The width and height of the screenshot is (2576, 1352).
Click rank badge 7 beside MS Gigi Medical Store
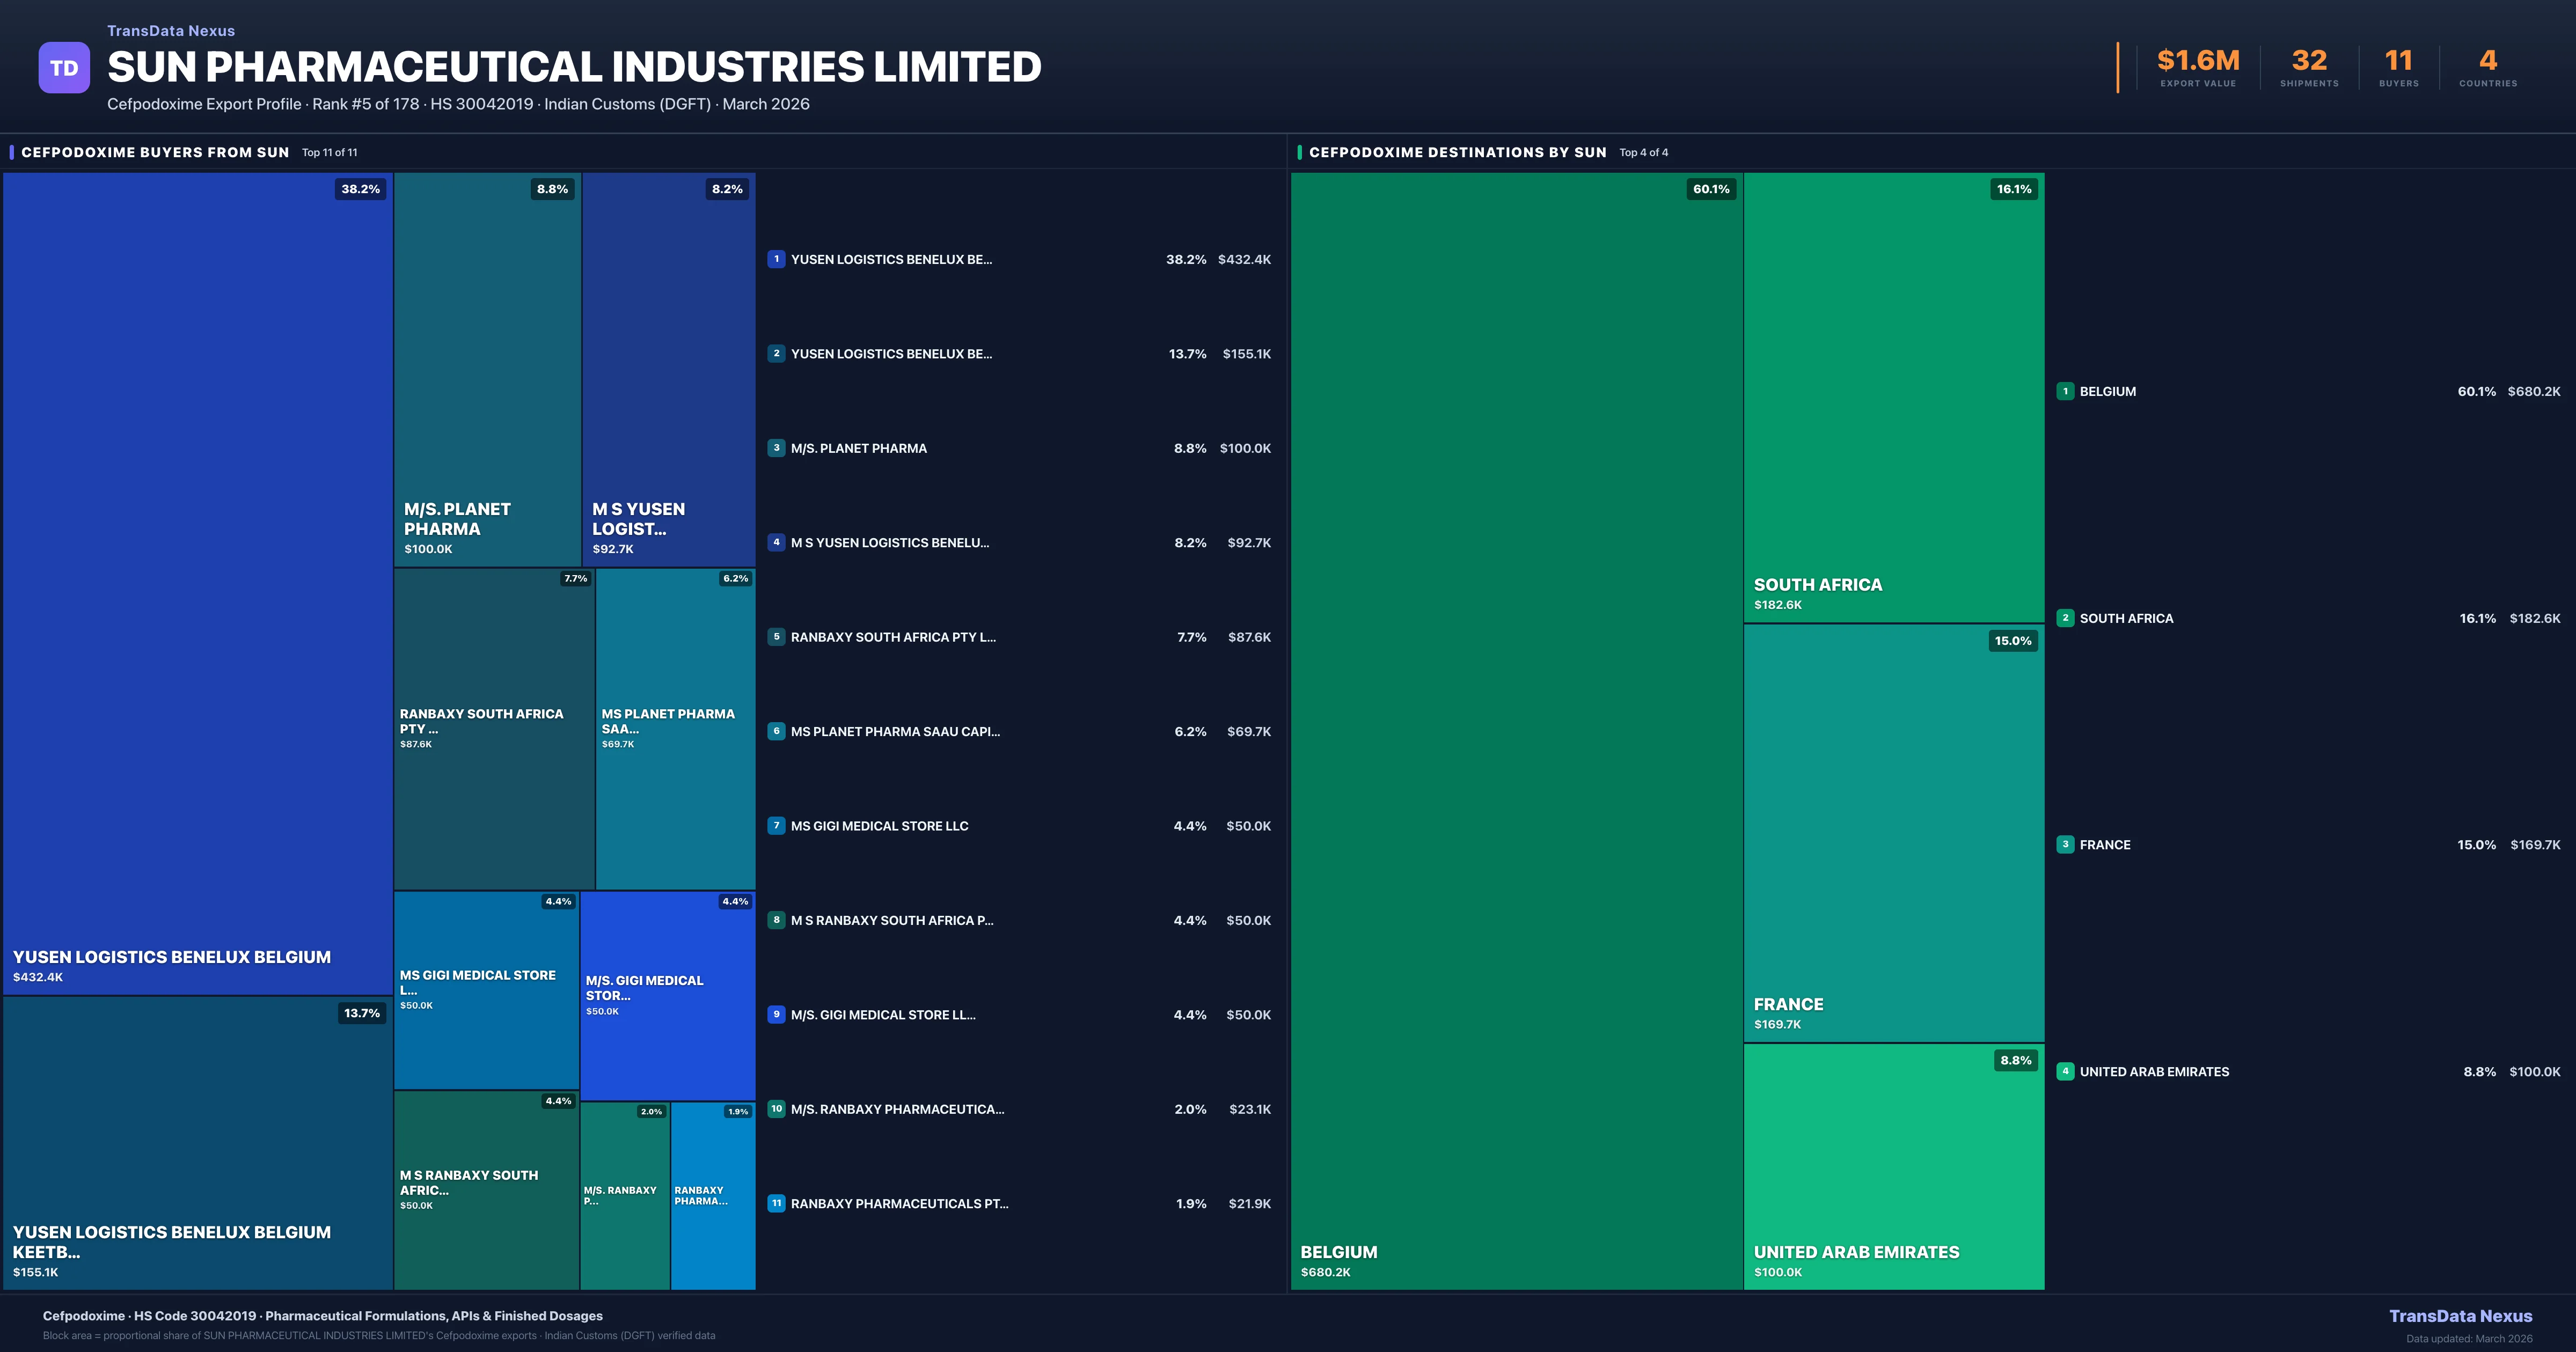(x=776, y=826)
